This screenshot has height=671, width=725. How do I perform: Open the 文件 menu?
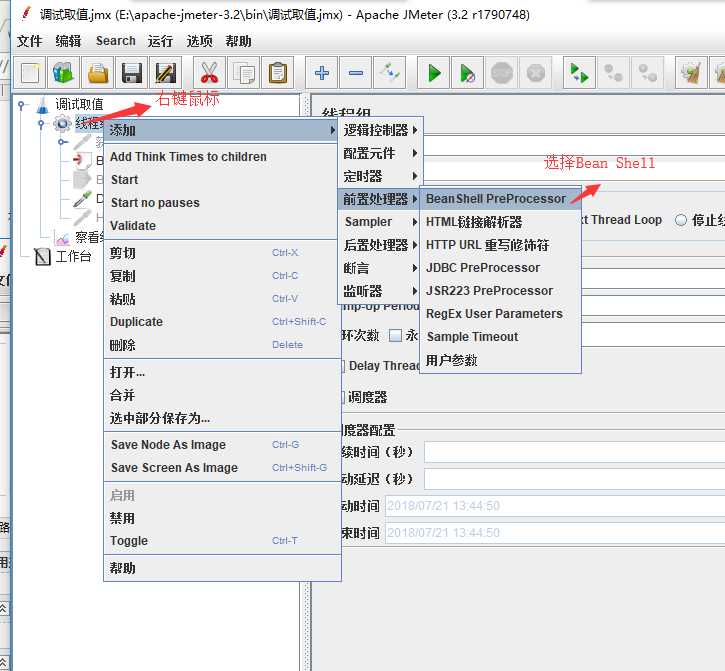[x=30, y=41]
